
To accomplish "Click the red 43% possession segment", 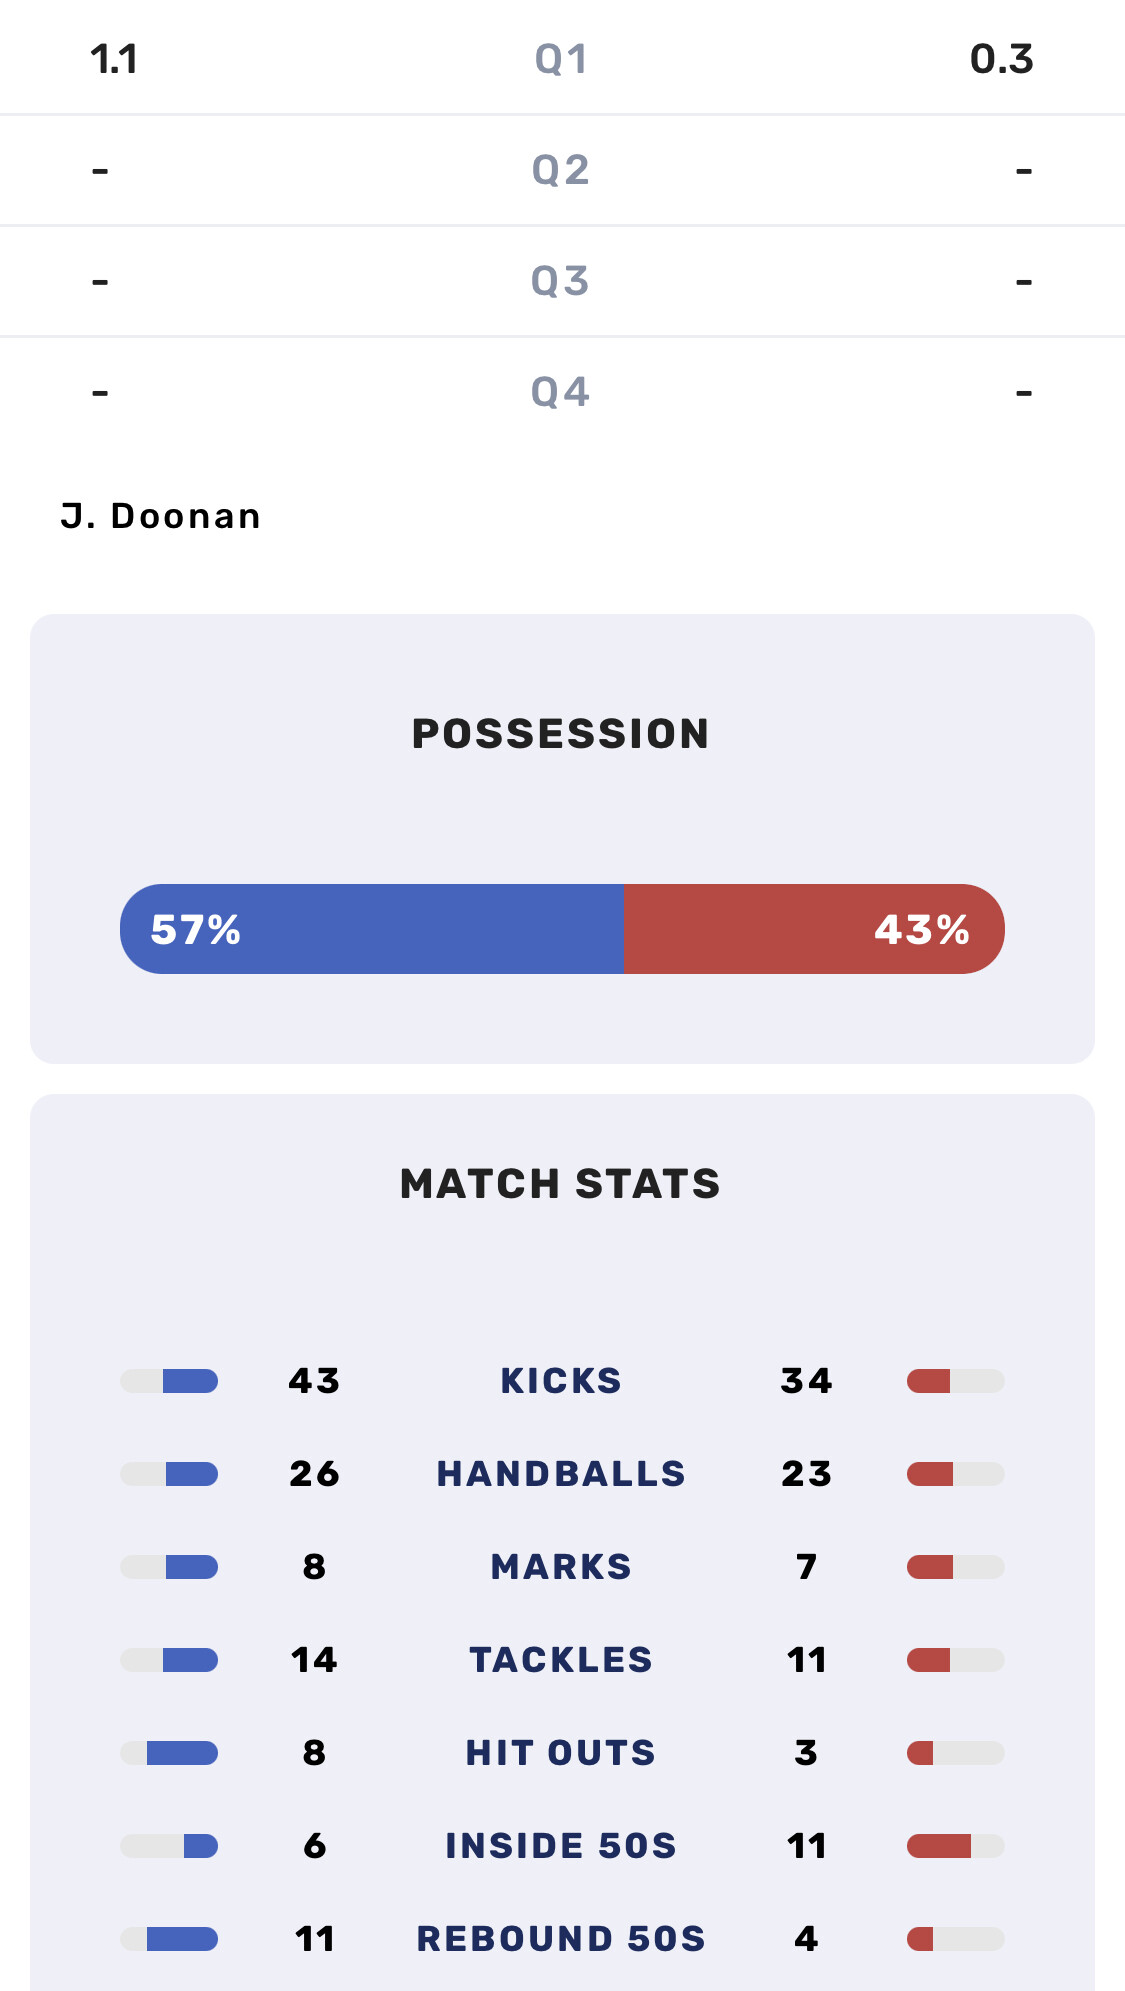I will 814,929.
